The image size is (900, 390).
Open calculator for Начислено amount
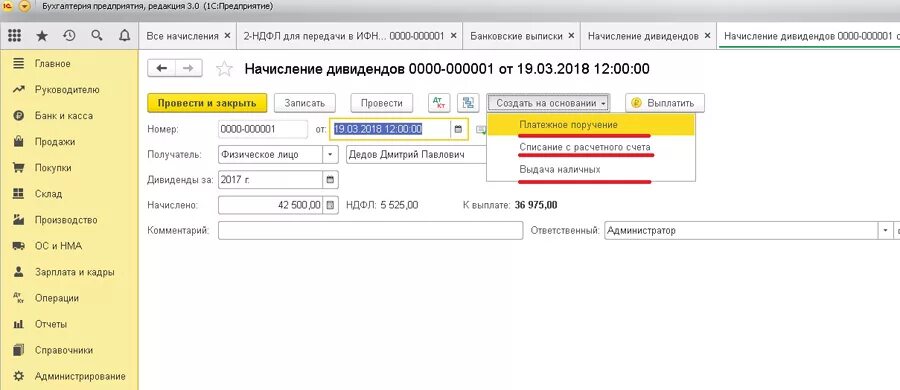(330, 205)
